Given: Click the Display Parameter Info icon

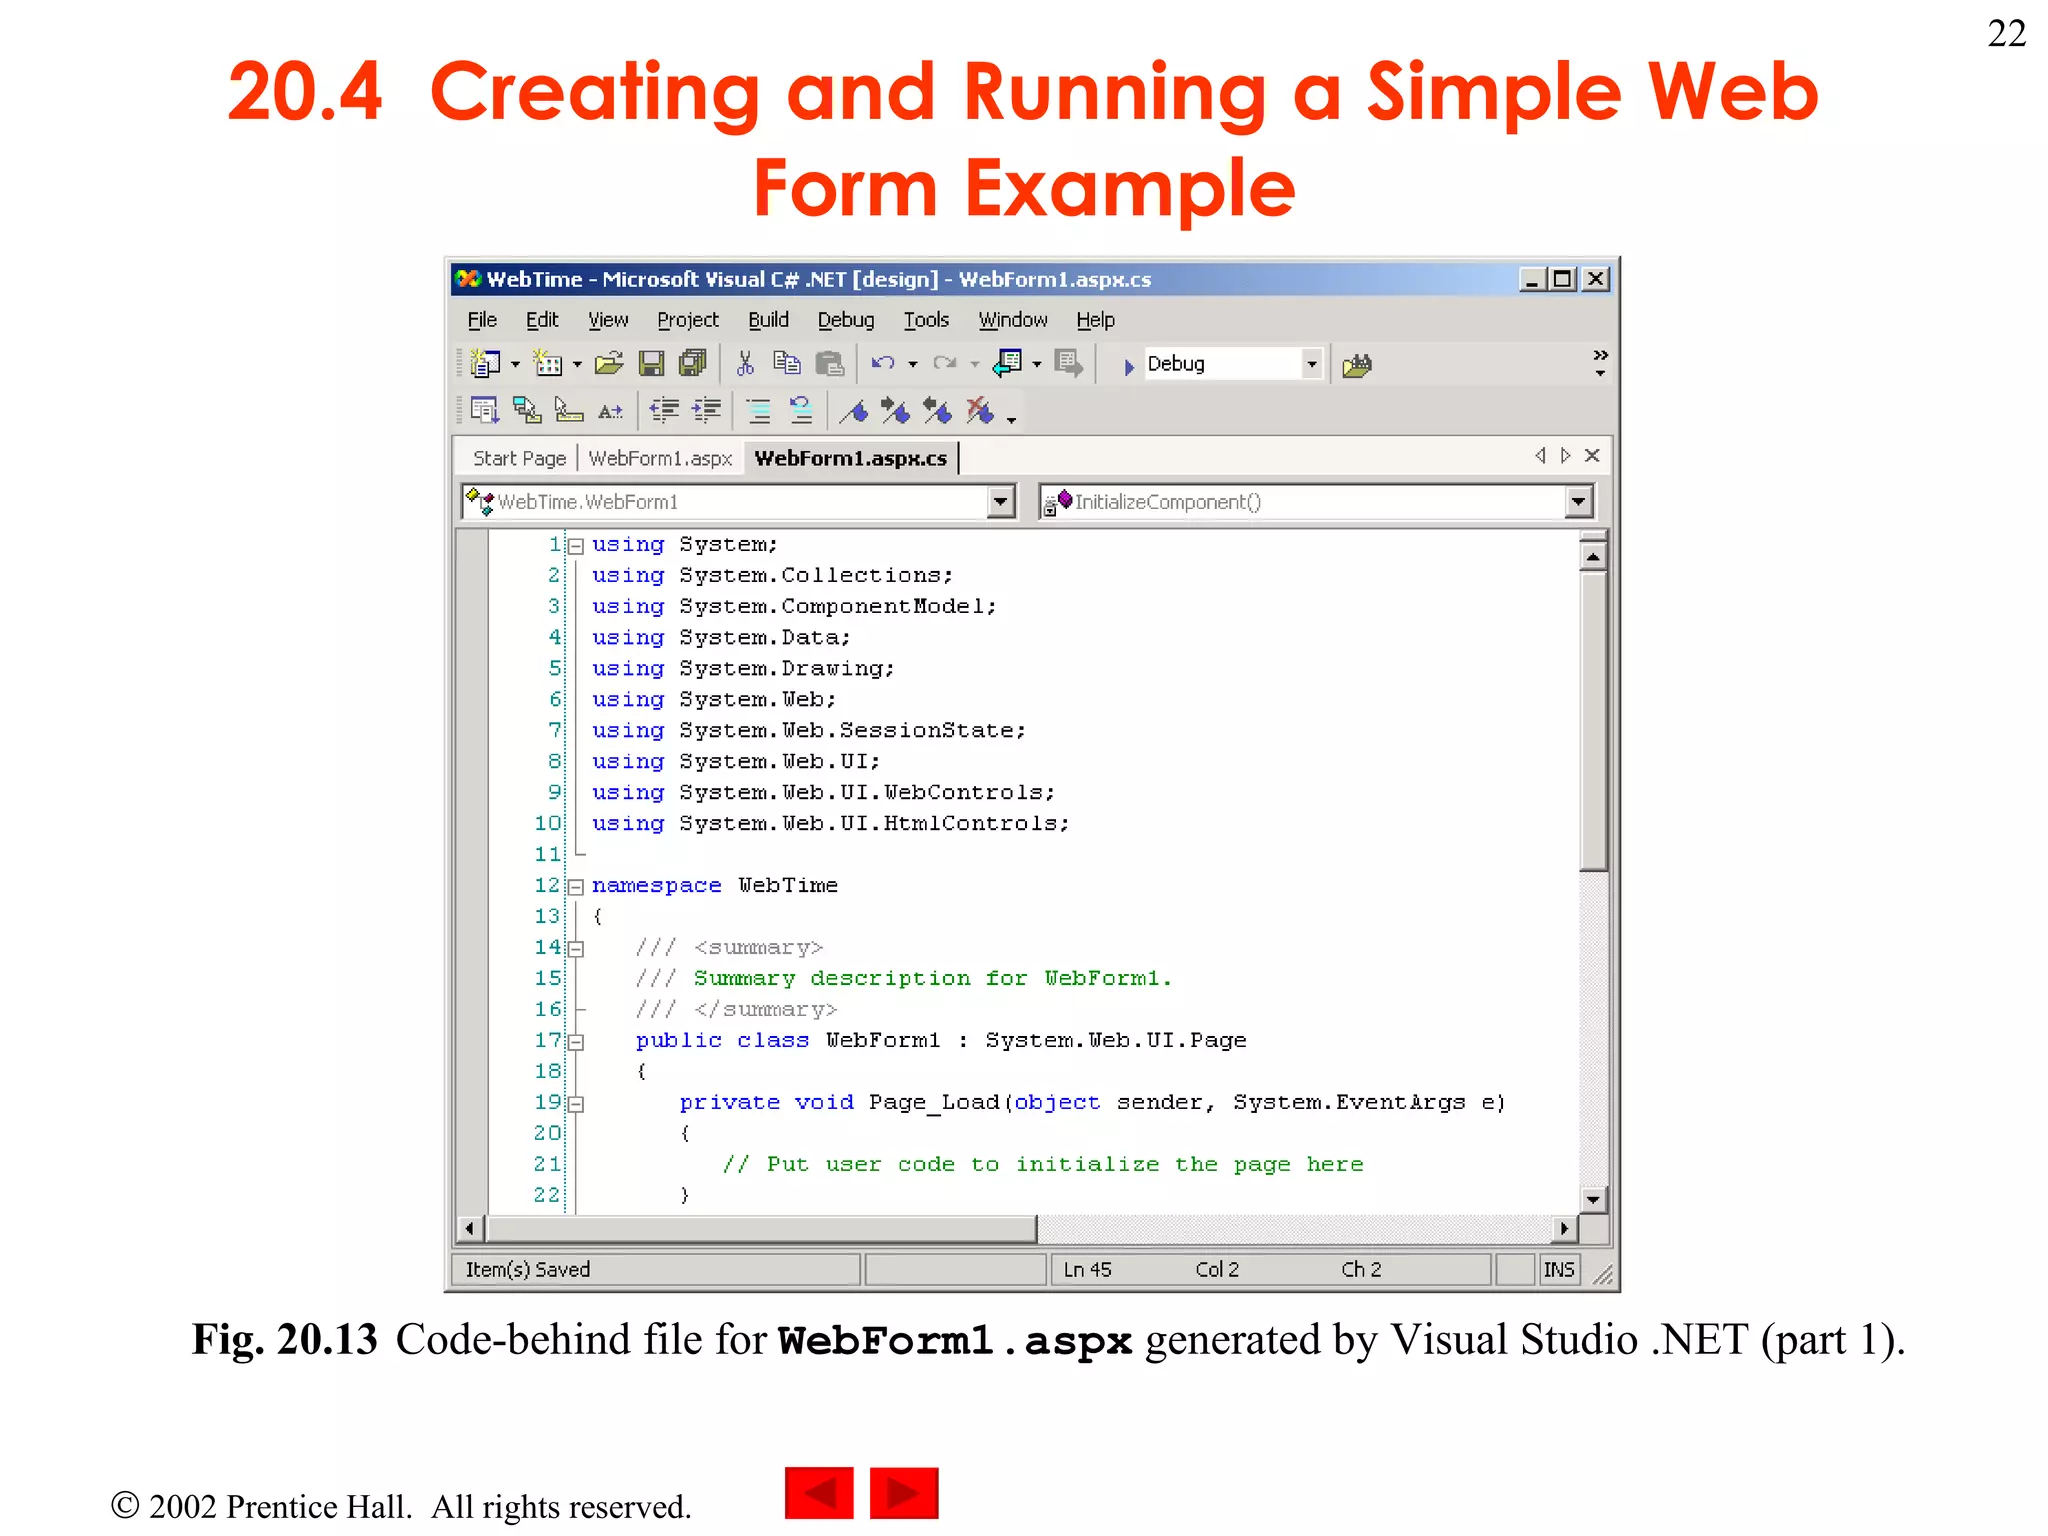Looking at the screenshot, I should (x=527, y=410).
